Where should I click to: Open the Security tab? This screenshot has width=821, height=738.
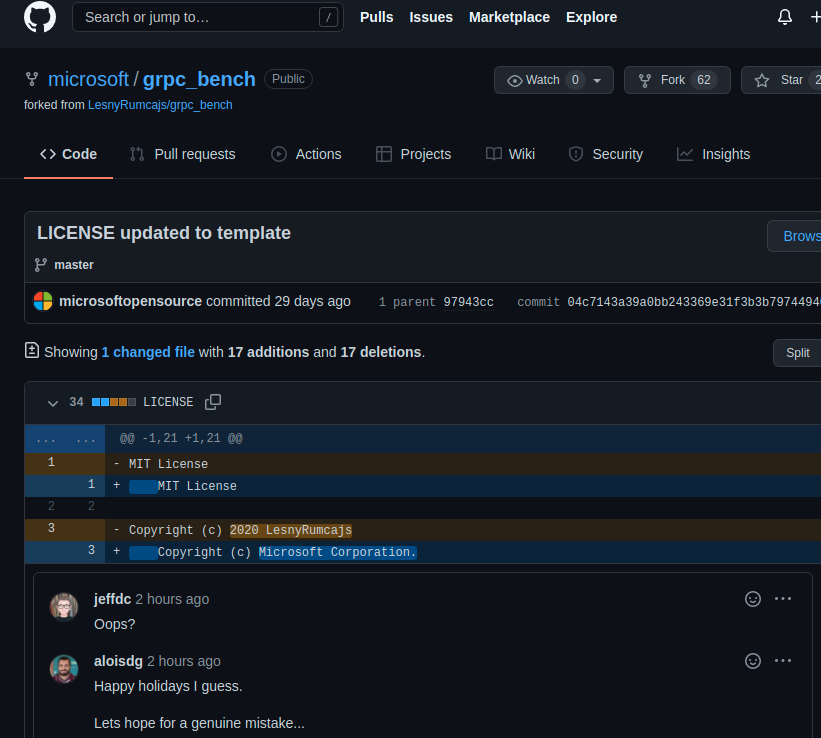point(606,154)
